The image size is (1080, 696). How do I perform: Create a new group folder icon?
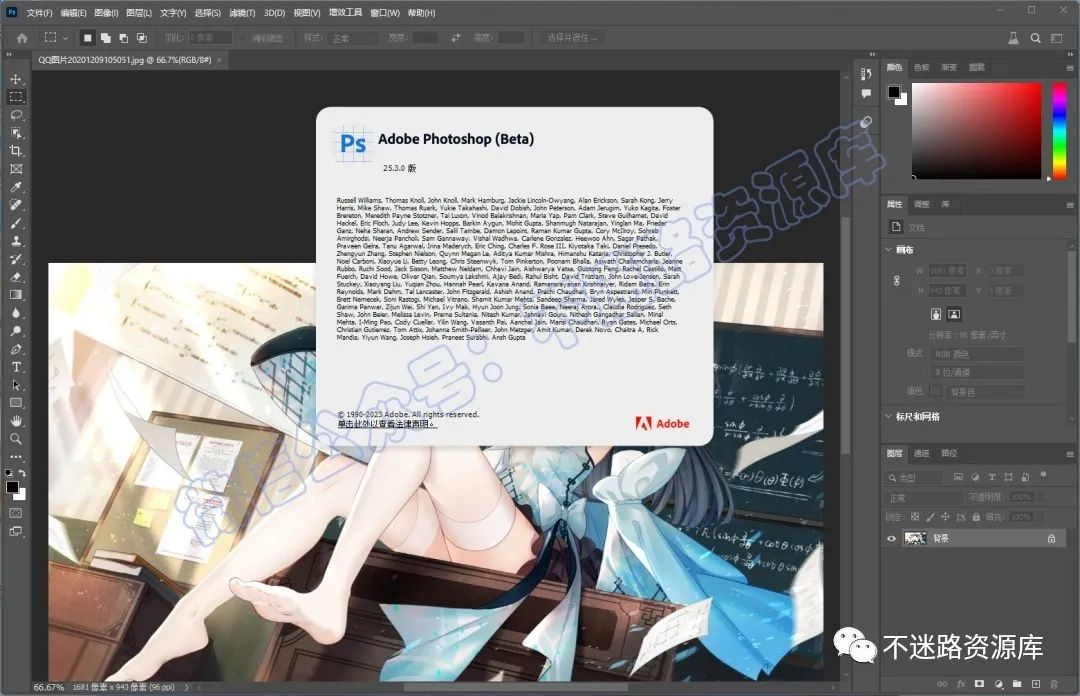point(1017,684)
